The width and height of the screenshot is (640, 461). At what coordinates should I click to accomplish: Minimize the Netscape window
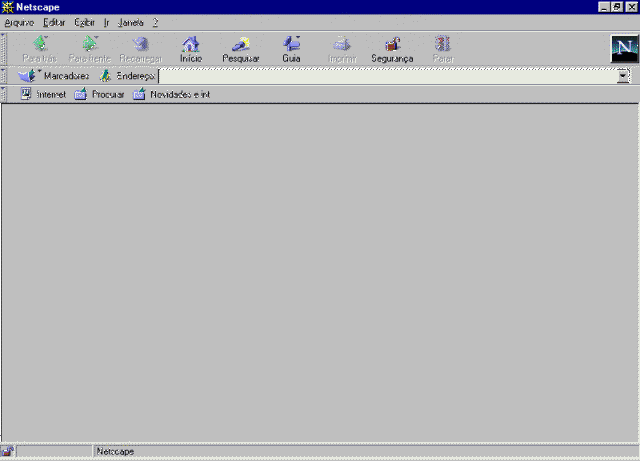click(x=604, y=7)
